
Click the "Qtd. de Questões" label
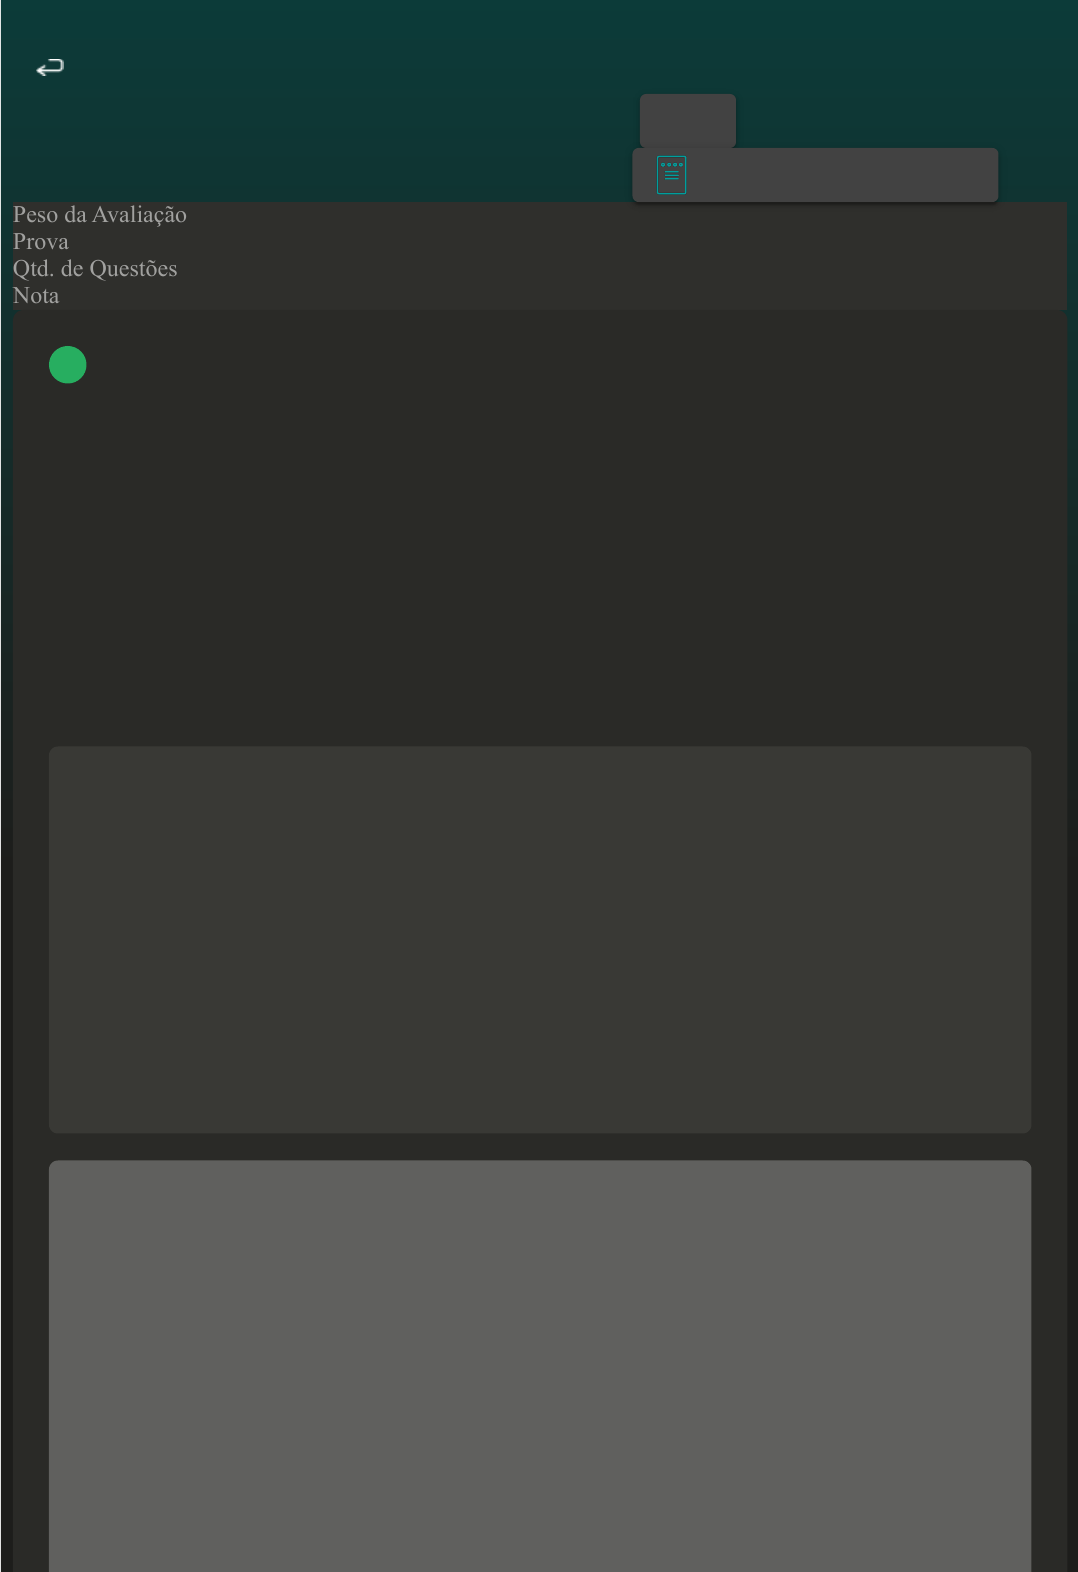95,269
